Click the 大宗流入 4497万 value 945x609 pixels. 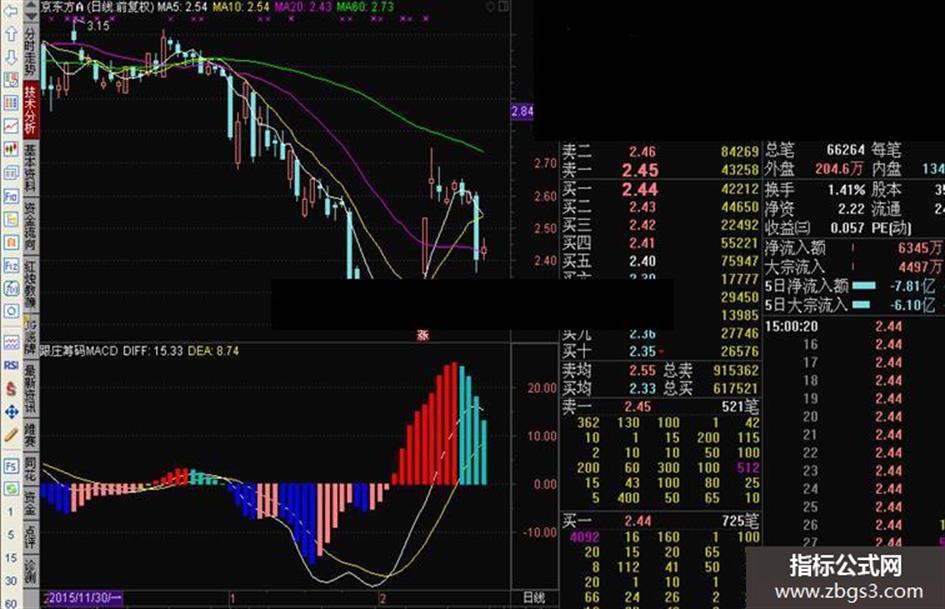pos(920,267)
